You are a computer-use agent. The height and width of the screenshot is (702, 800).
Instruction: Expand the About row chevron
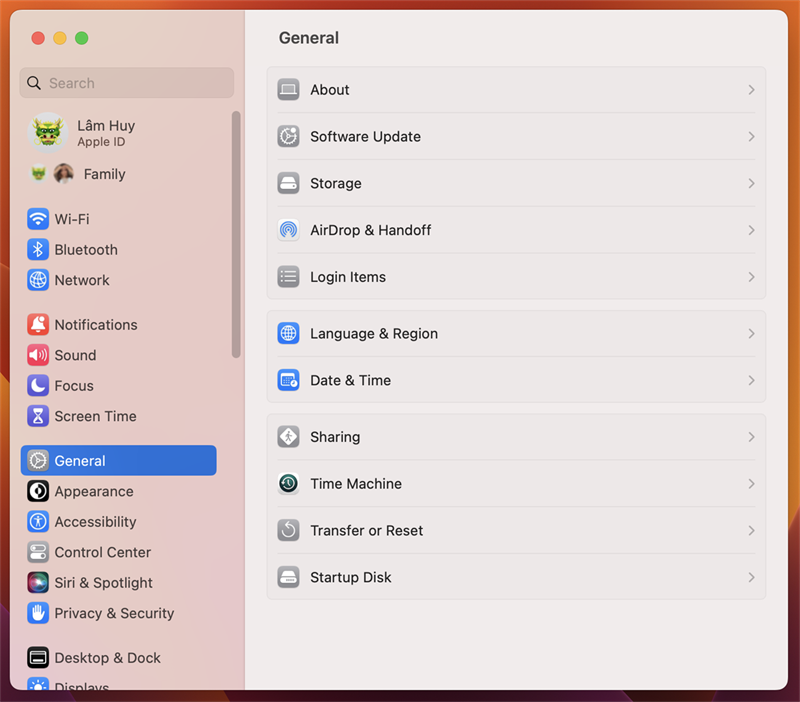752,90
